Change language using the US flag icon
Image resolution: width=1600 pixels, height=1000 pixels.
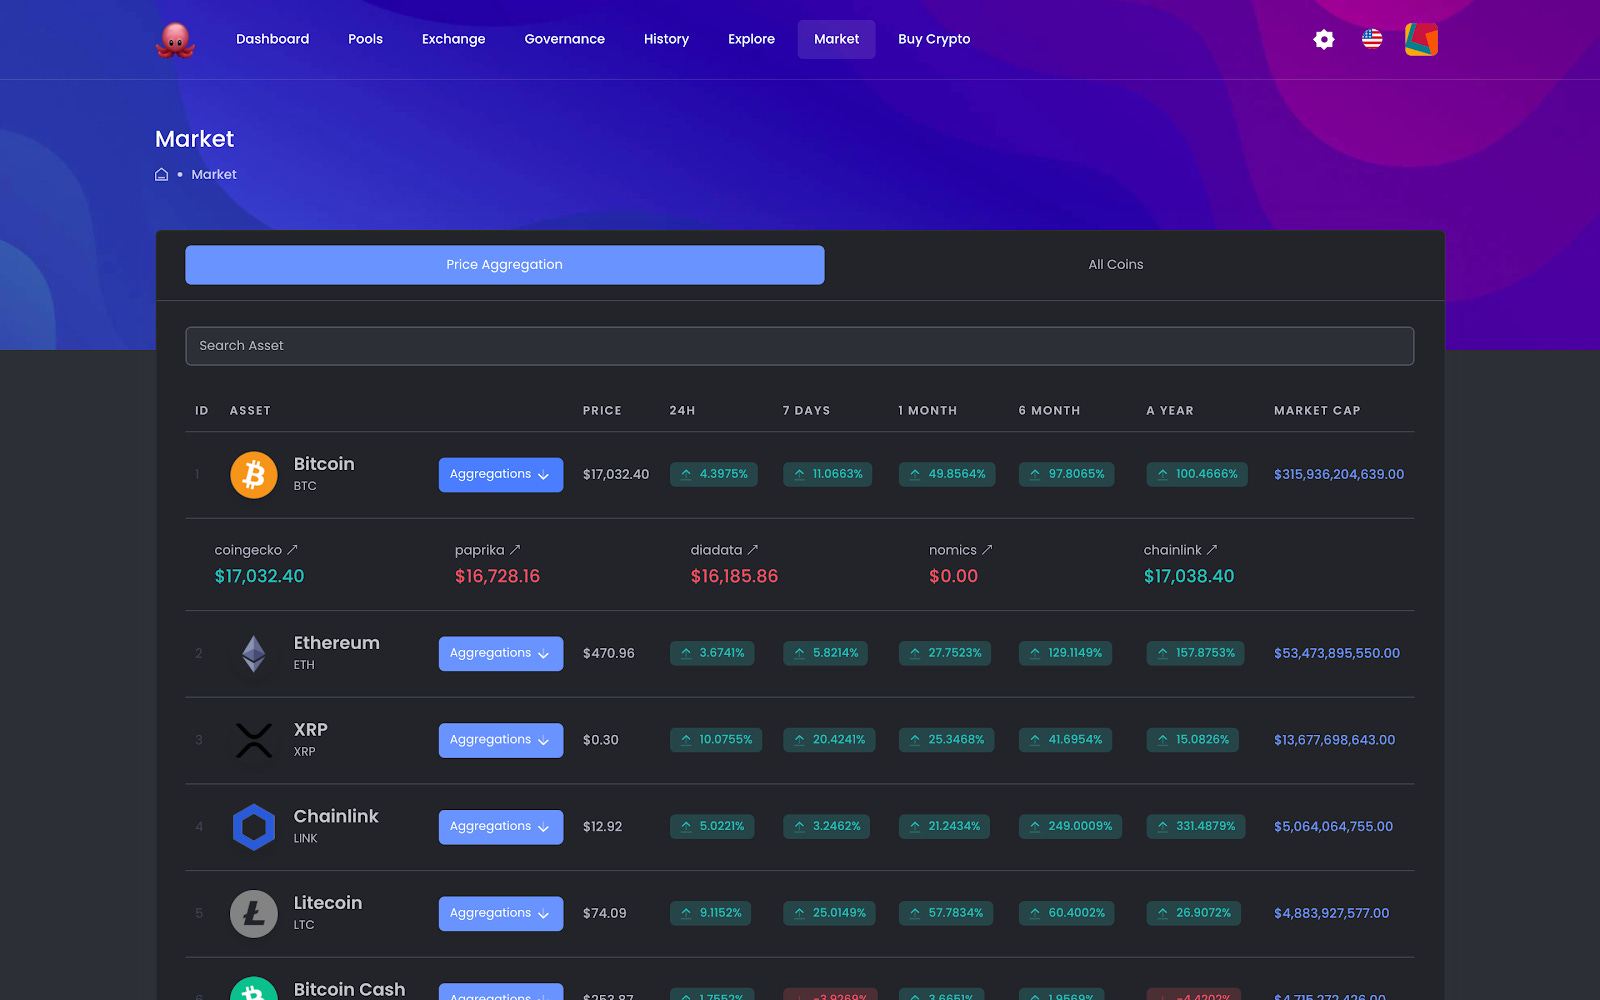pos(1372,39)
